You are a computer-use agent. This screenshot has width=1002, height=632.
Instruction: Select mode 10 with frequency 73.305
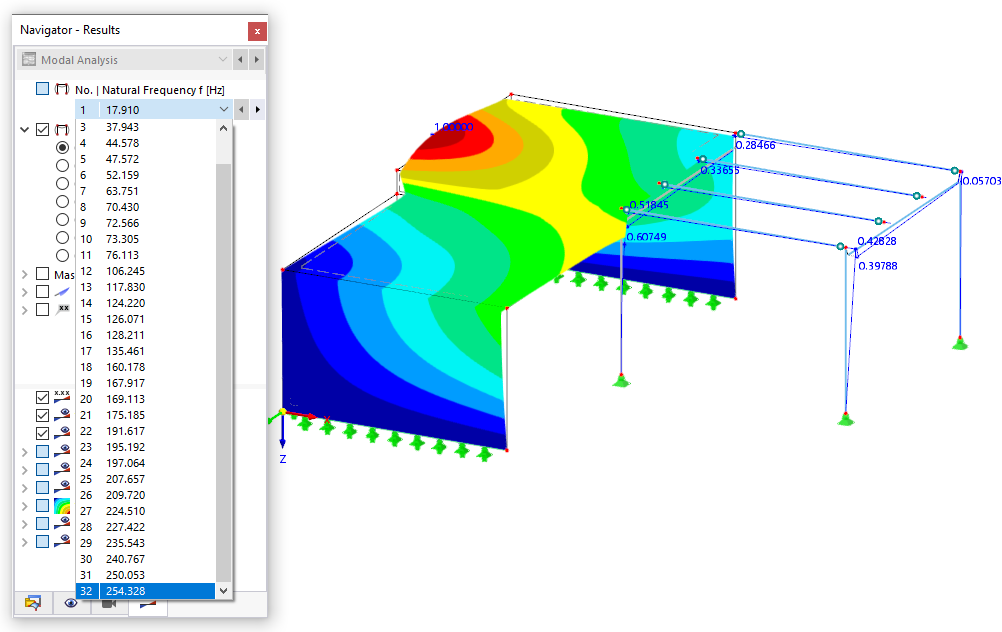146,239
